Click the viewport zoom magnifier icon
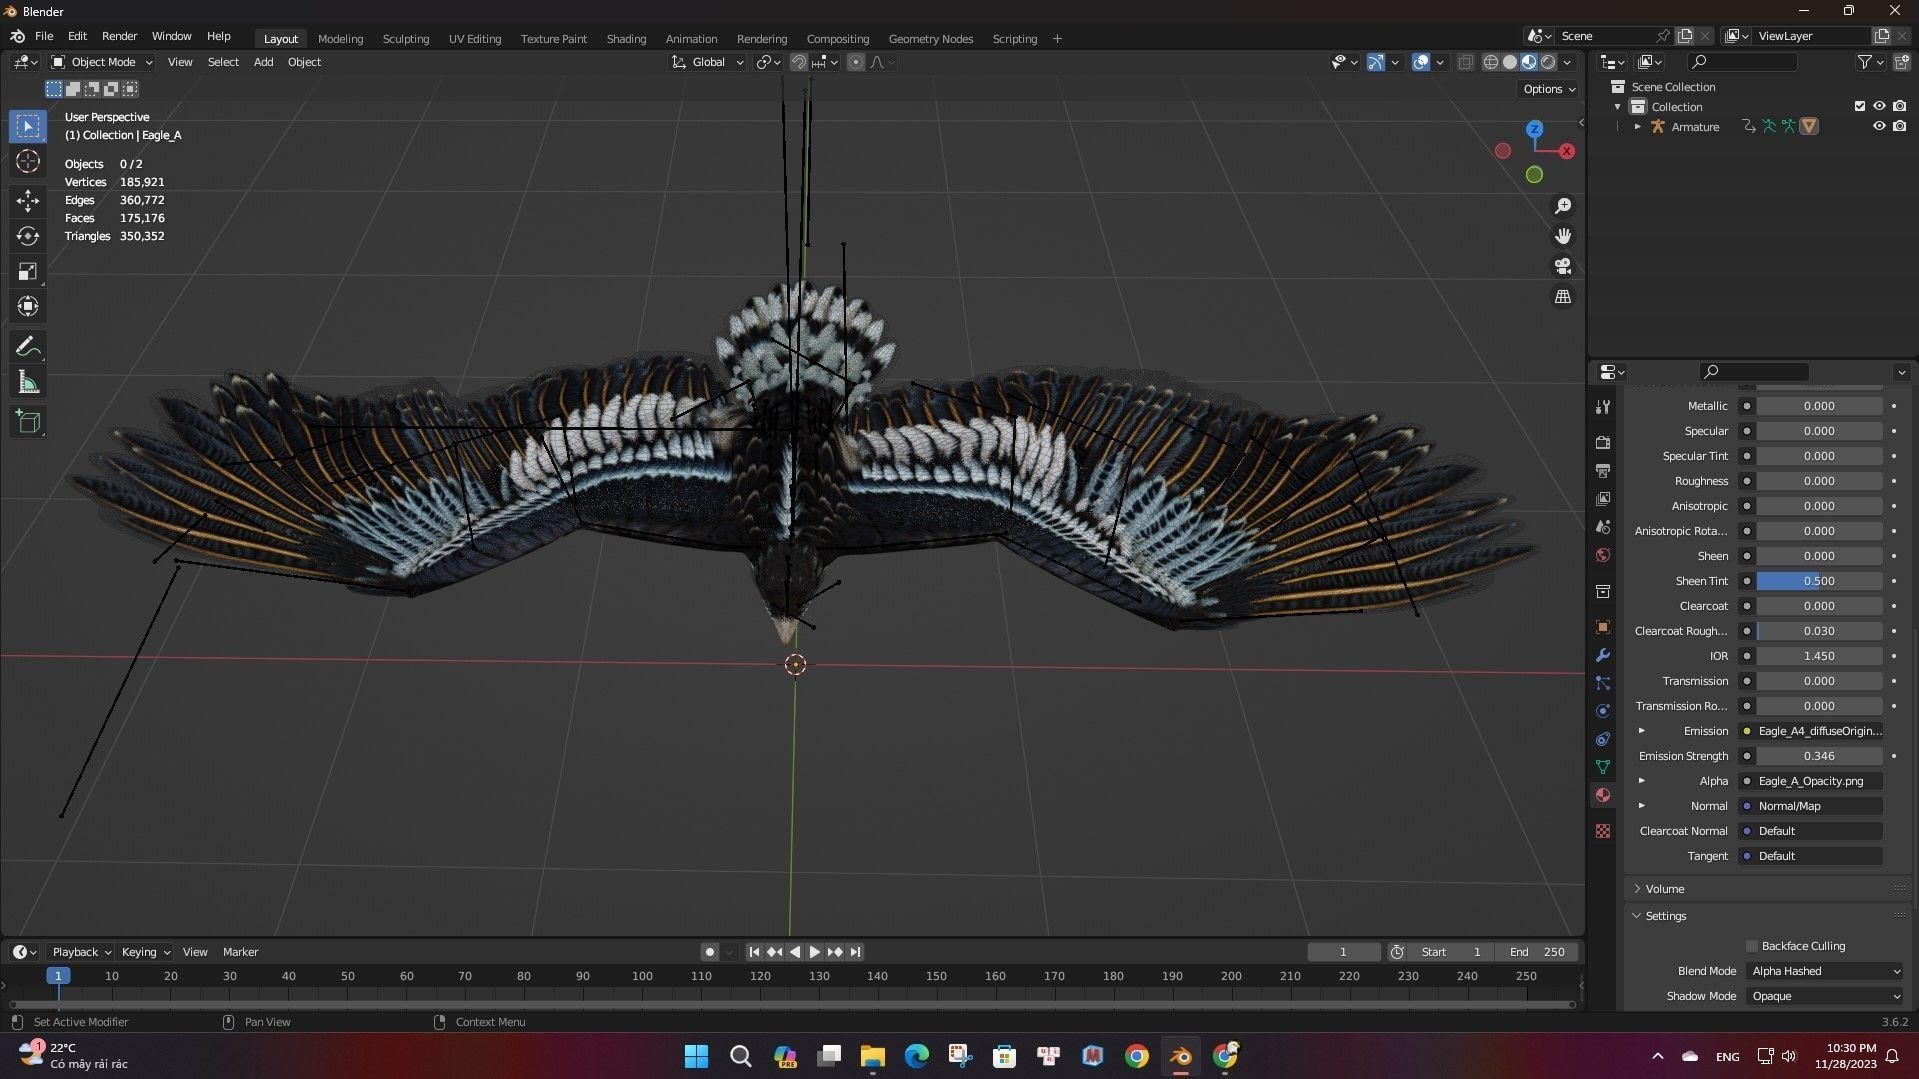Viewport: 1919px width, 1079px height. [x=1563, y=206]
